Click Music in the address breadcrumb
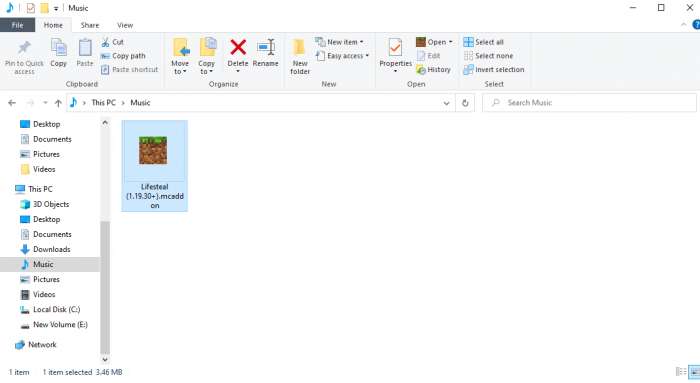Screen dimensions: 700x383 [140, 103]
